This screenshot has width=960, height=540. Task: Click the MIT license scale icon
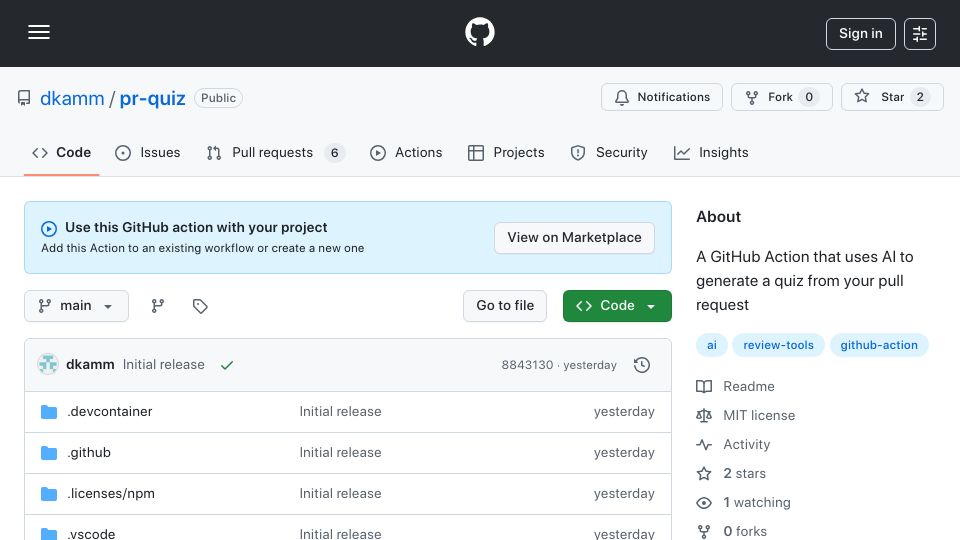tap(704, 416)
